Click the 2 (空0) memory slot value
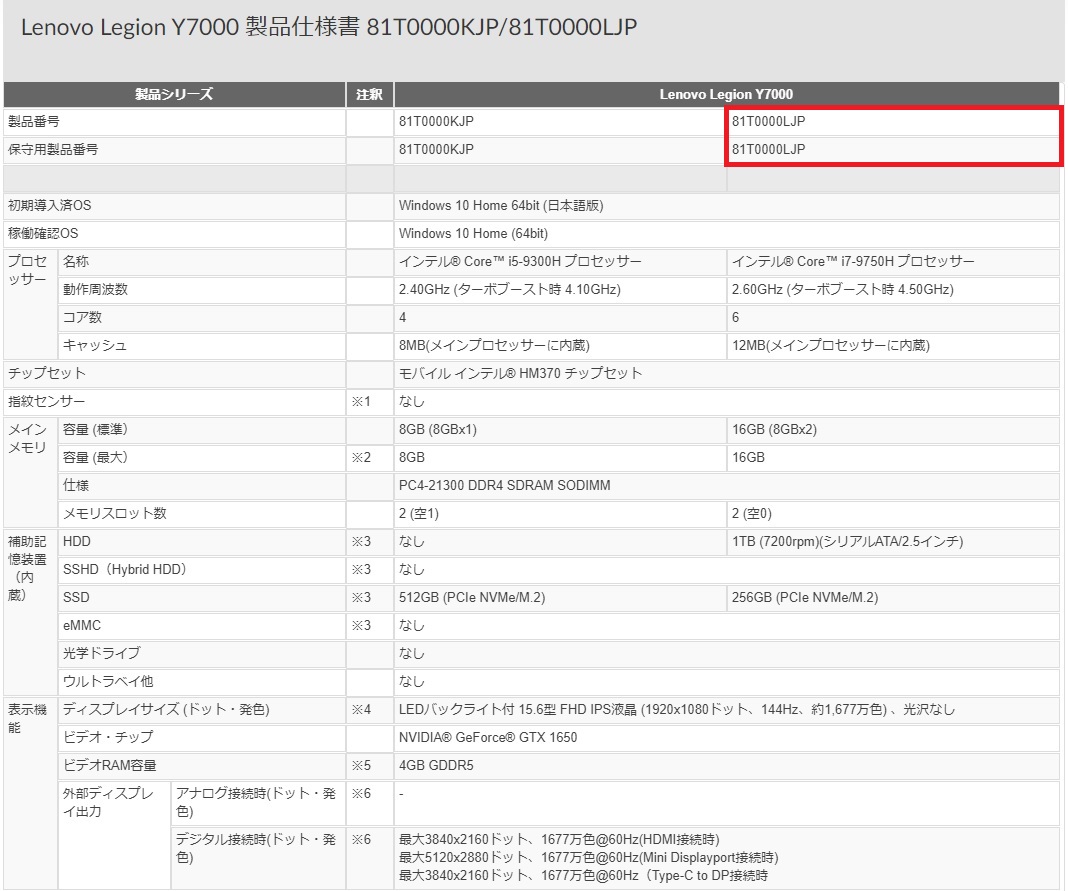Image resolution: width=1068 pixels, height=891 pixels. click(x=752, y=513)
